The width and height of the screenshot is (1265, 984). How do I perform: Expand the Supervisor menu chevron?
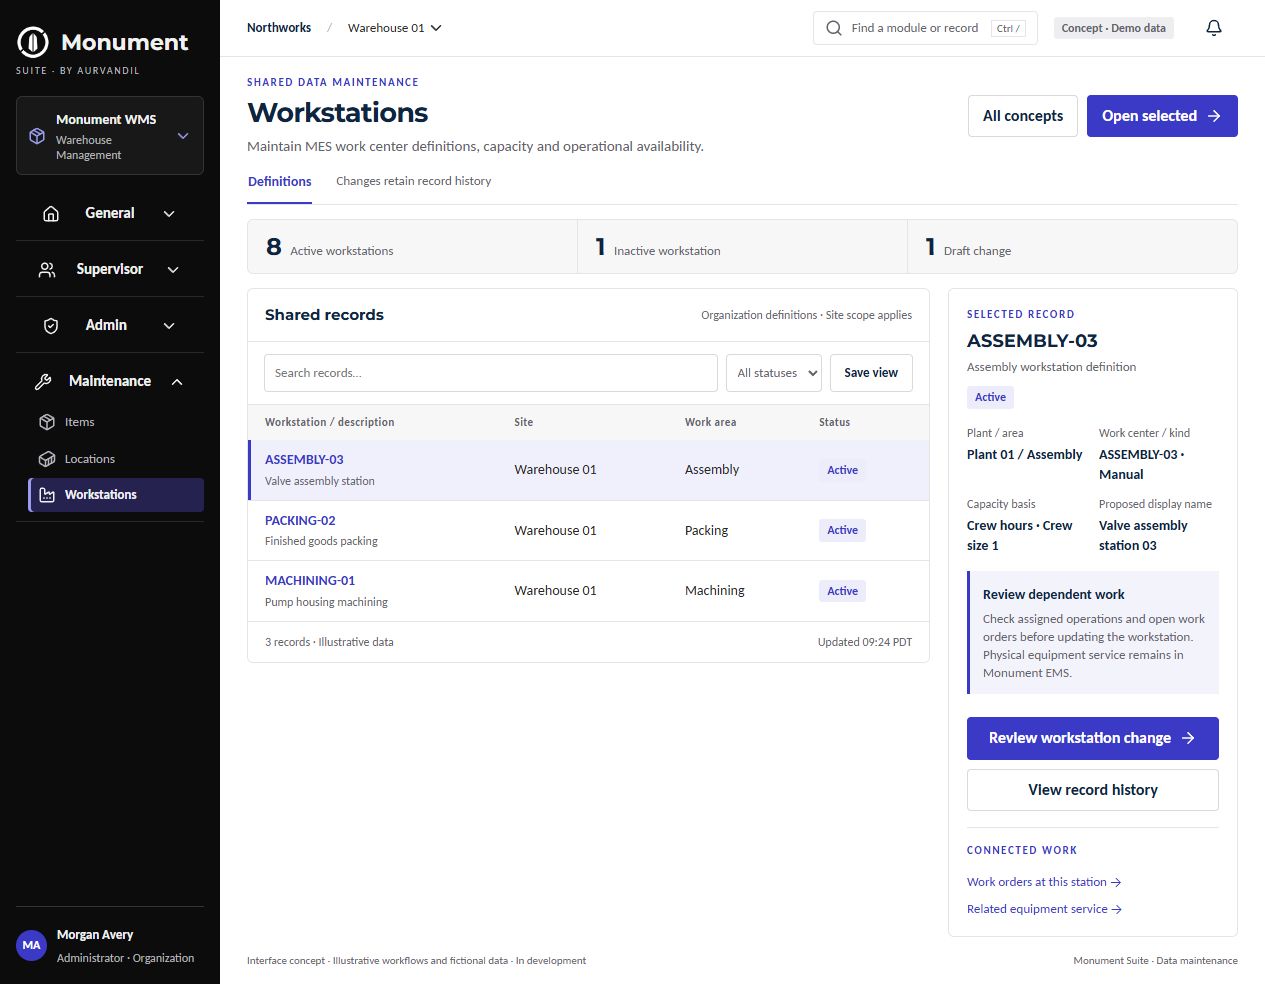click(x=173, y=269)
